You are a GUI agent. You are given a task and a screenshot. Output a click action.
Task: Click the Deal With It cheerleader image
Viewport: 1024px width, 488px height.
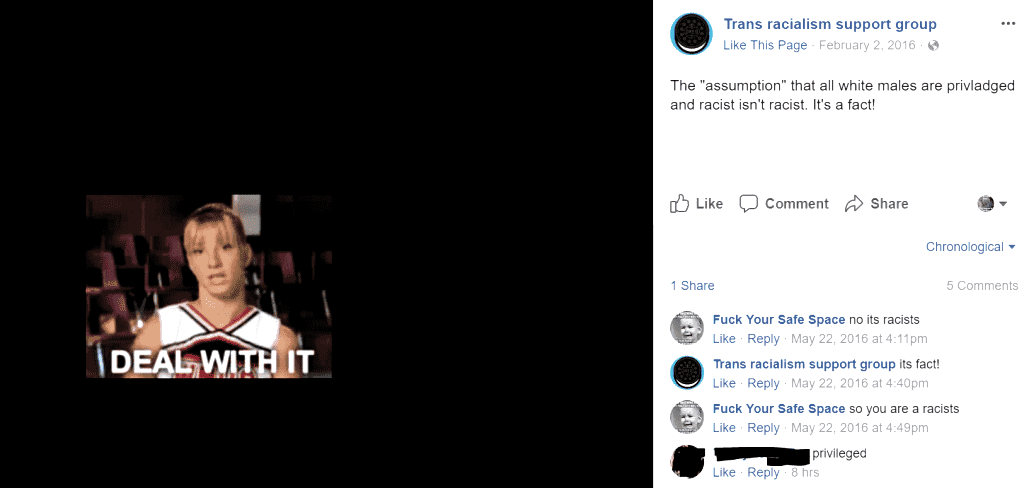[209, 286]
